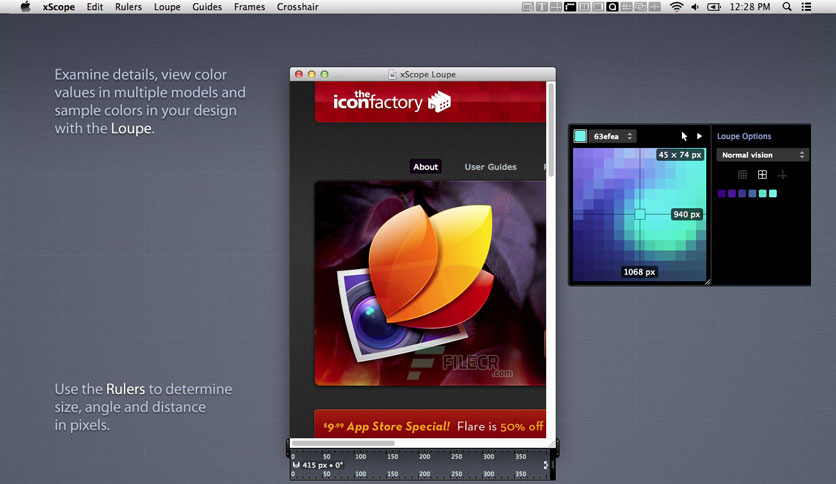Screen dimensions: 836x484
Task: Toggle the four-square grid icon in Loupe Options
Action: [762, 174]
